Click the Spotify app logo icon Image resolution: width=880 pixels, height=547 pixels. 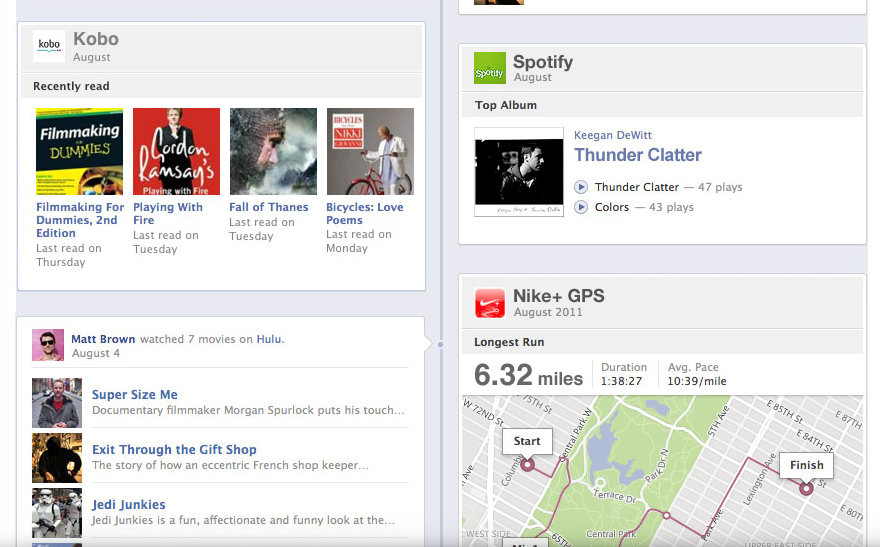(490, 68)
